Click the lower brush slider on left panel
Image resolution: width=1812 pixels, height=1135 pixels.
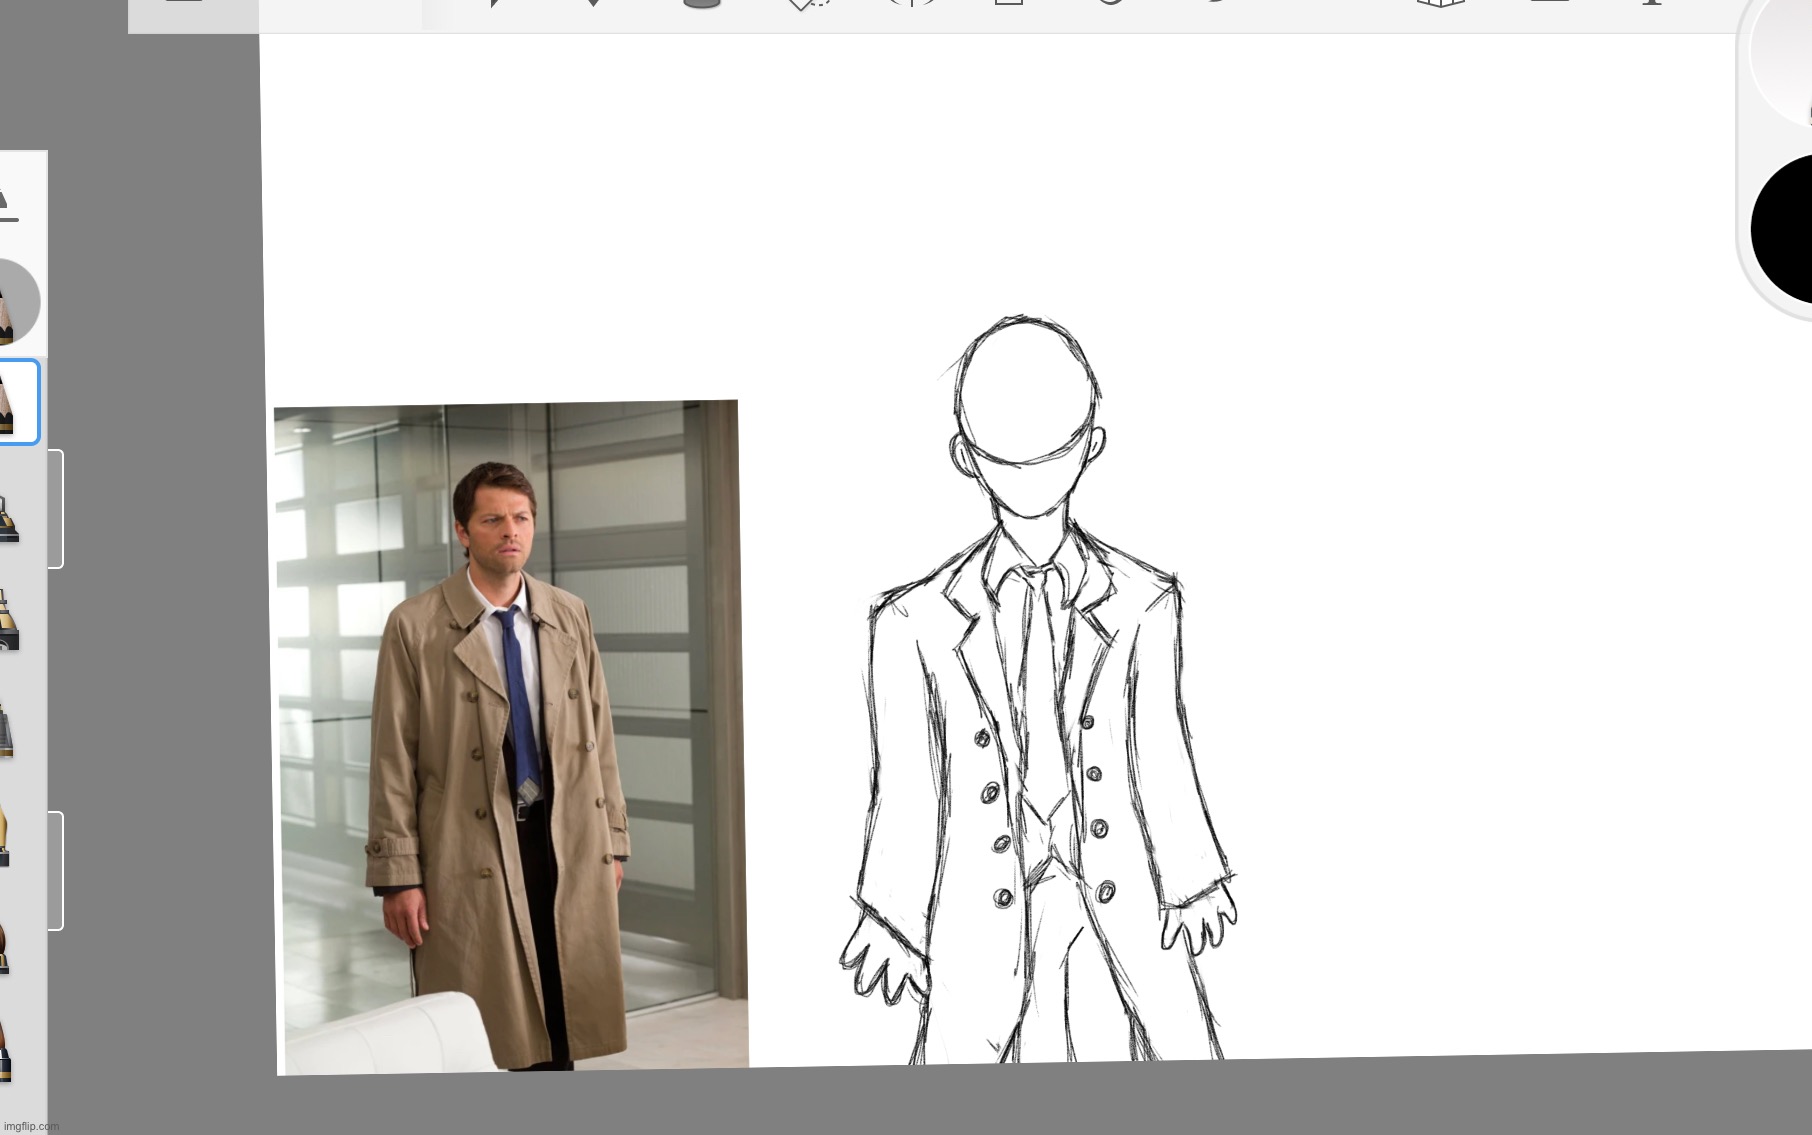[56, 871]
